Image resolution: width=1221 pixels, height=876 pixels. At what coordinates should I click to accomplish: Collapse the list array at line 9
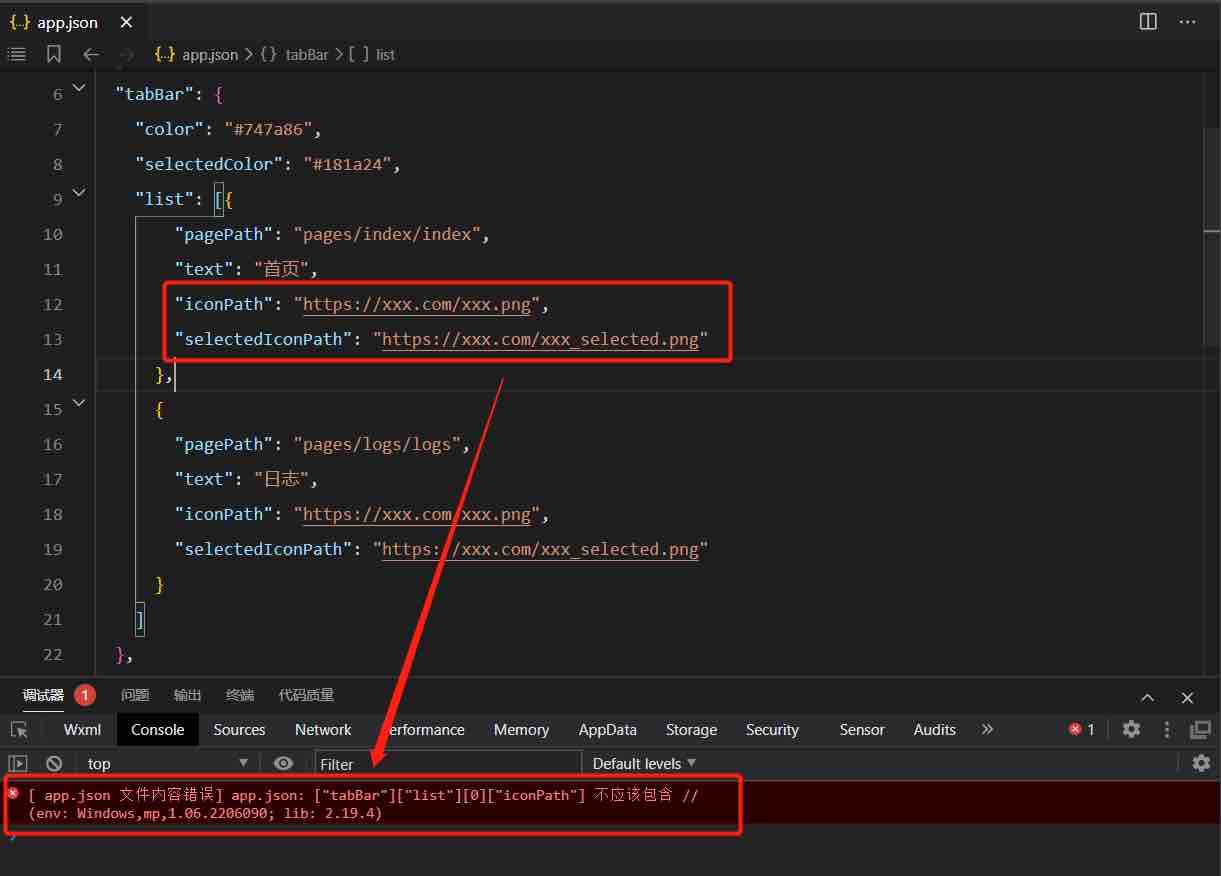pyautogui.click(x=79, y=192)
